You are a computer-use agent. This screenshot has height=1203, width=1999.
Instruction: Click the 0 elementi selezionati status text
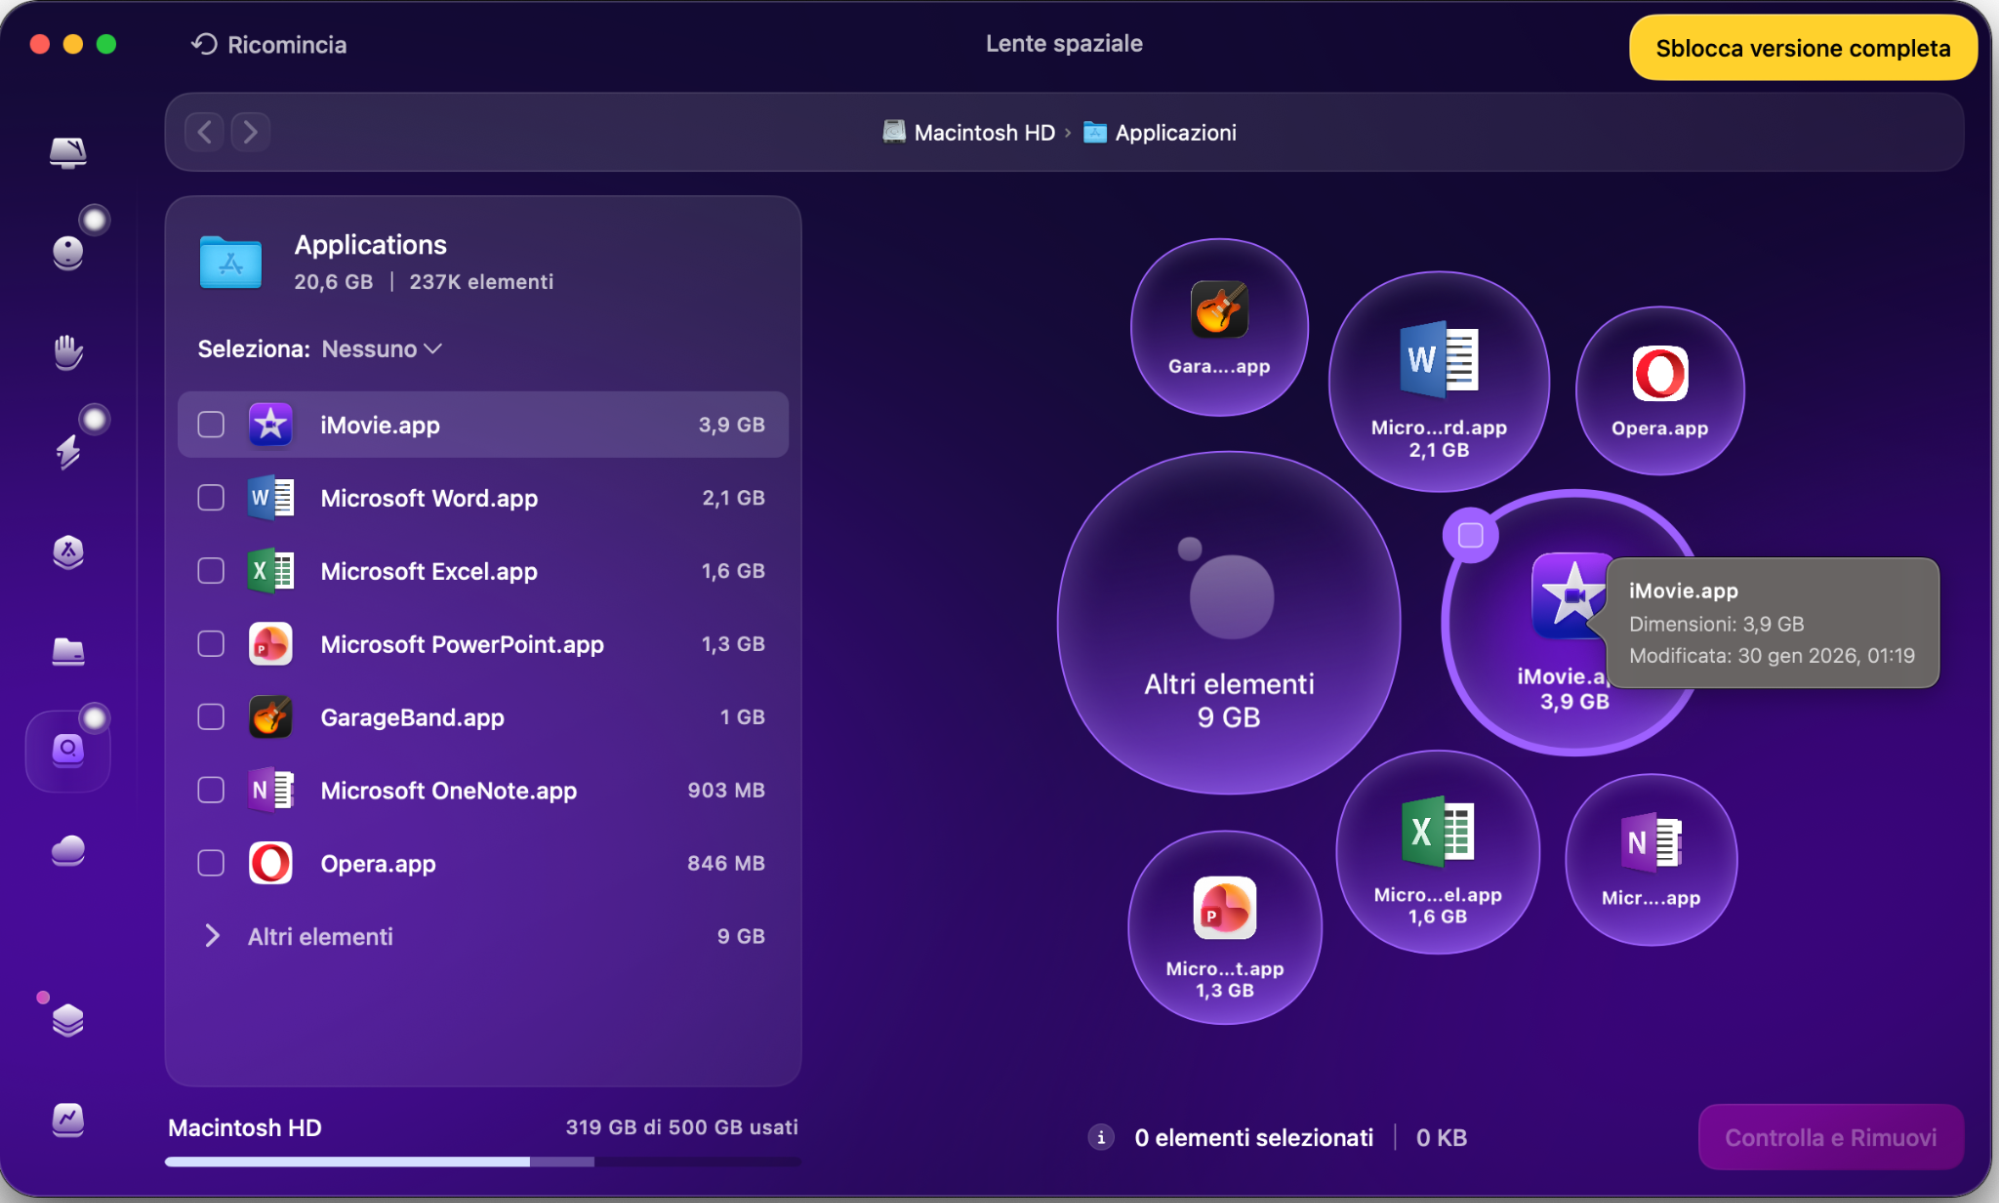coord(1254,1137)
